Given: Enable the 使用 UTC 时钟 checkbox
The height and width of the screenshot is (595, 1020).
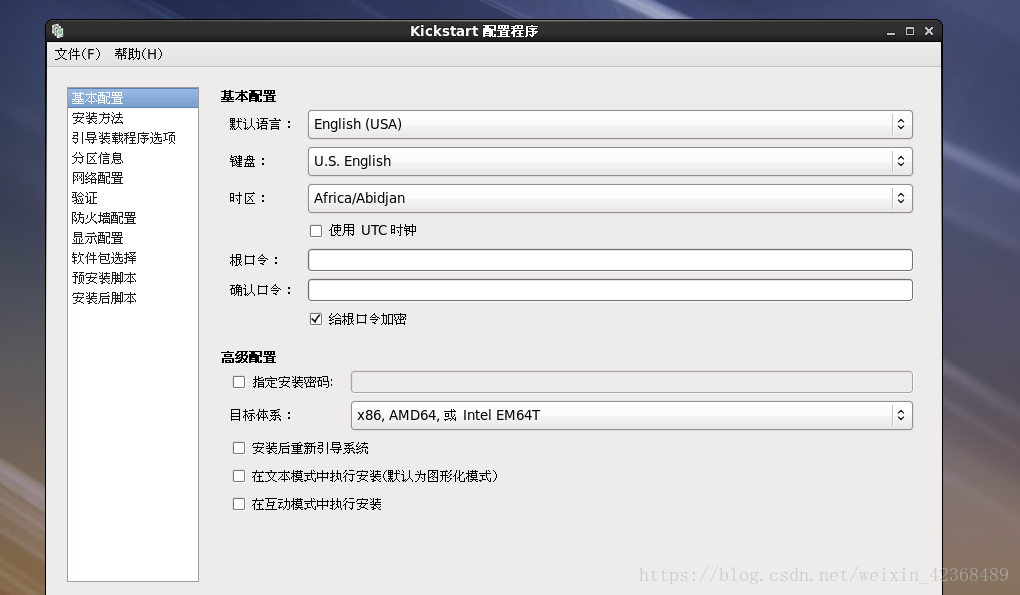Looking at the screenshot, I should coord(316,231).
